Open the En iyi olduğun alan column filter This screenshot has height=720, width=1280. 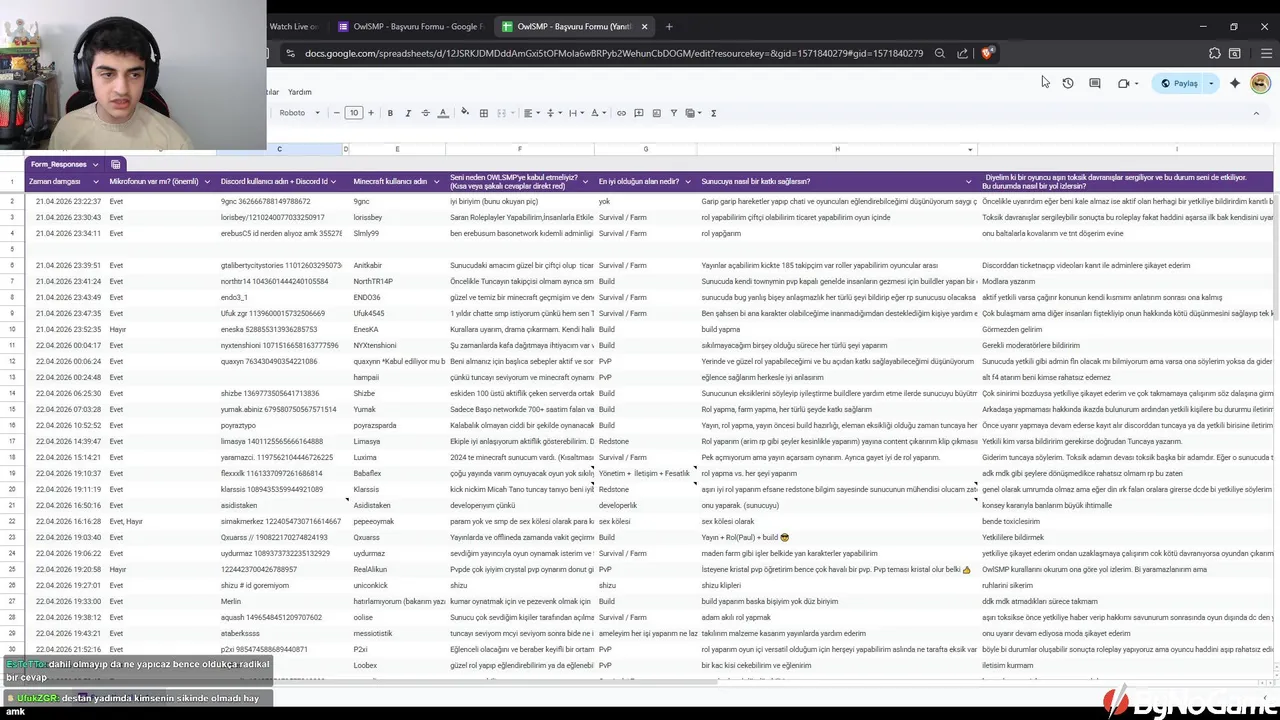point(689,182)
